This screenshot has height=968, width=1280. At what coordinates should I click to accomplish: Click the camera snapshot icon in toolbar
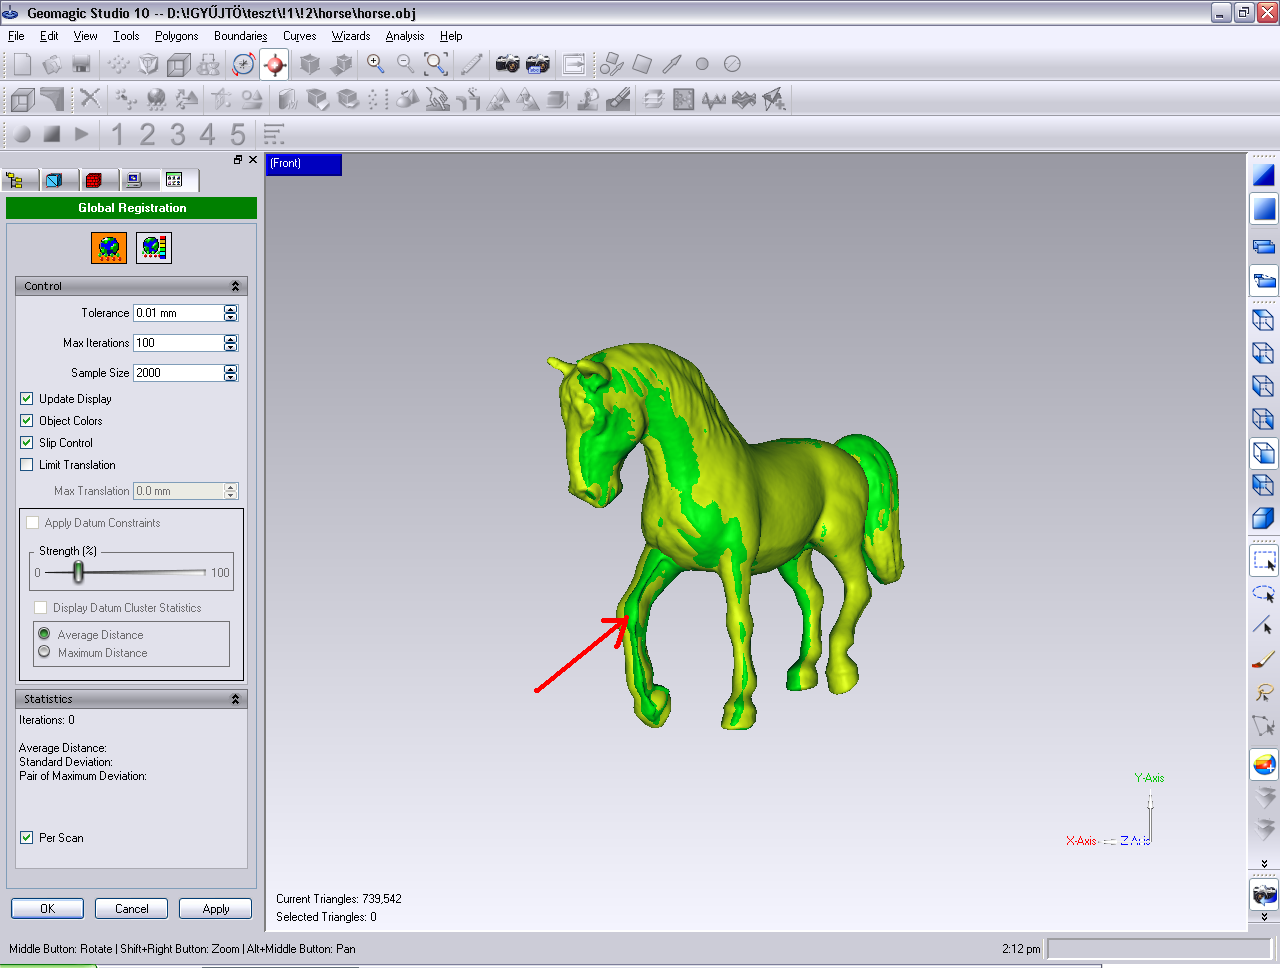tap(507, 64)
